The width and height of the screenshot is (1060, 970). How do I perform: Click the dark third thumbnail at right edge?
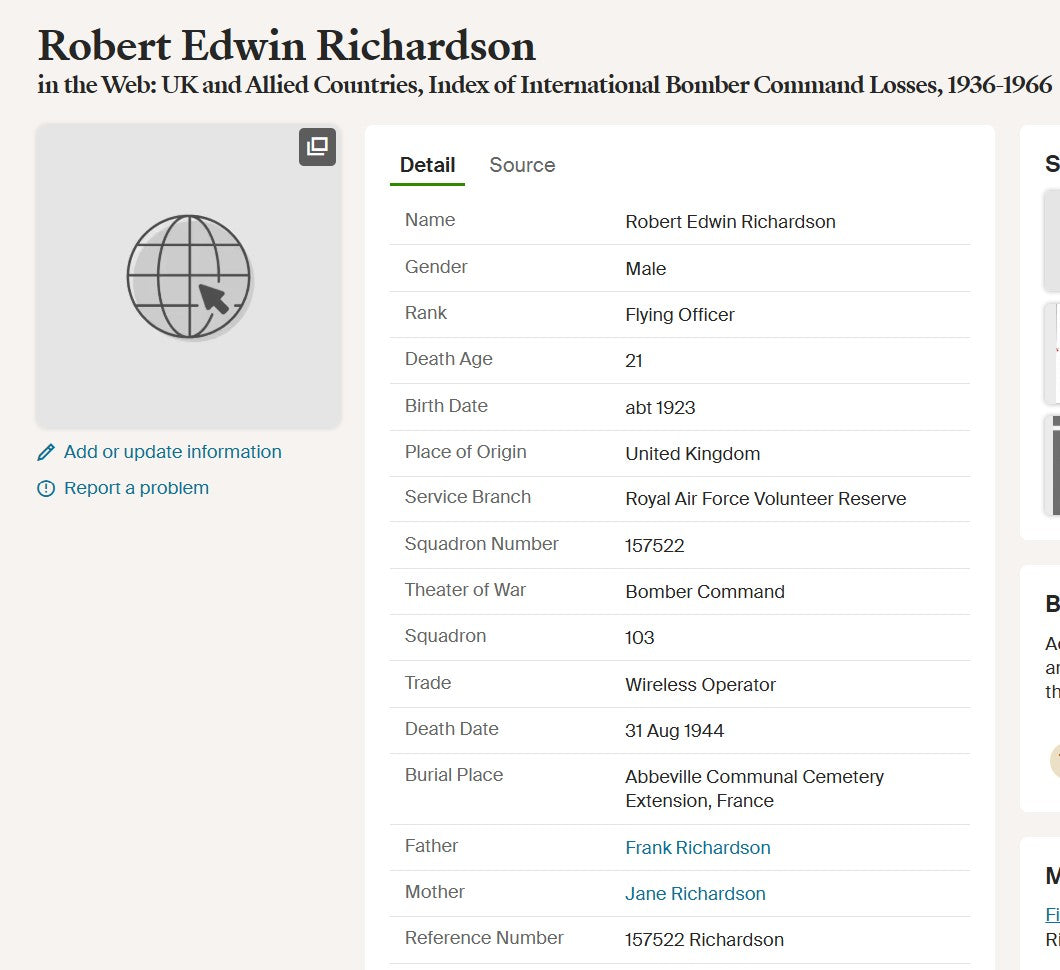point(1053,465)
